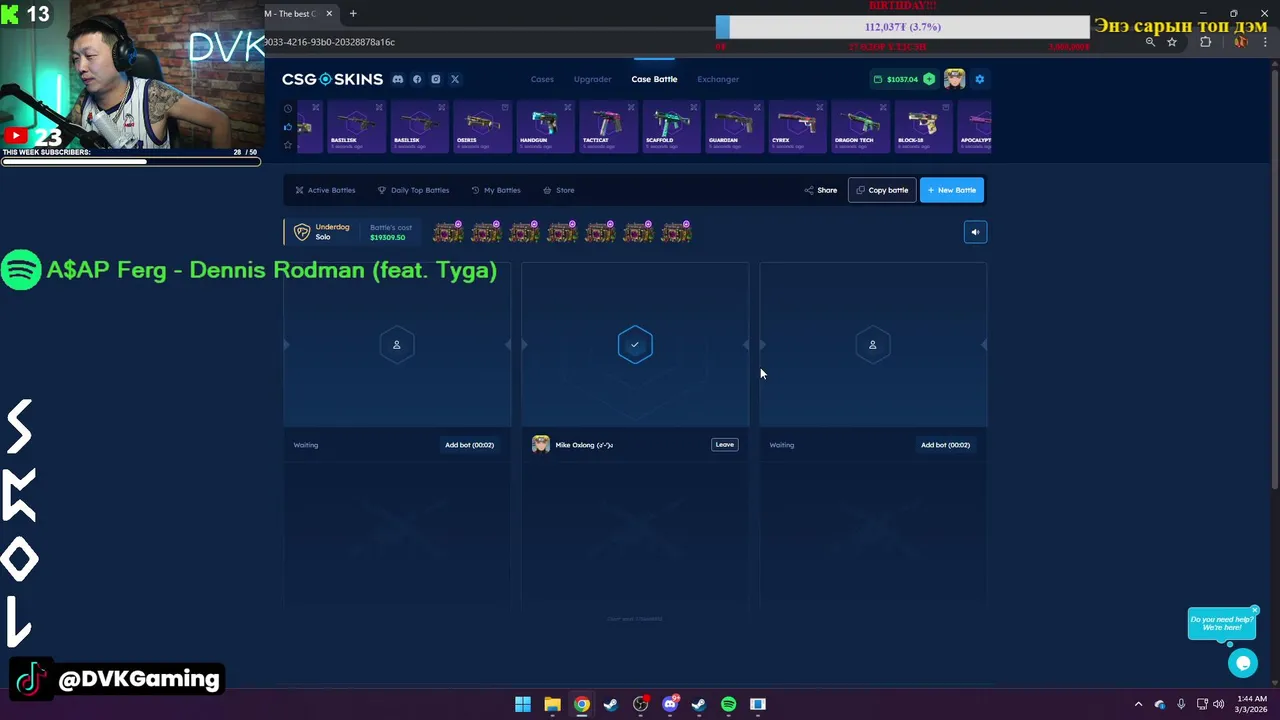Viewport: 1280px width, 720px height.
Task: Open the Osiris drop card
Action: [x=481, y=126]
